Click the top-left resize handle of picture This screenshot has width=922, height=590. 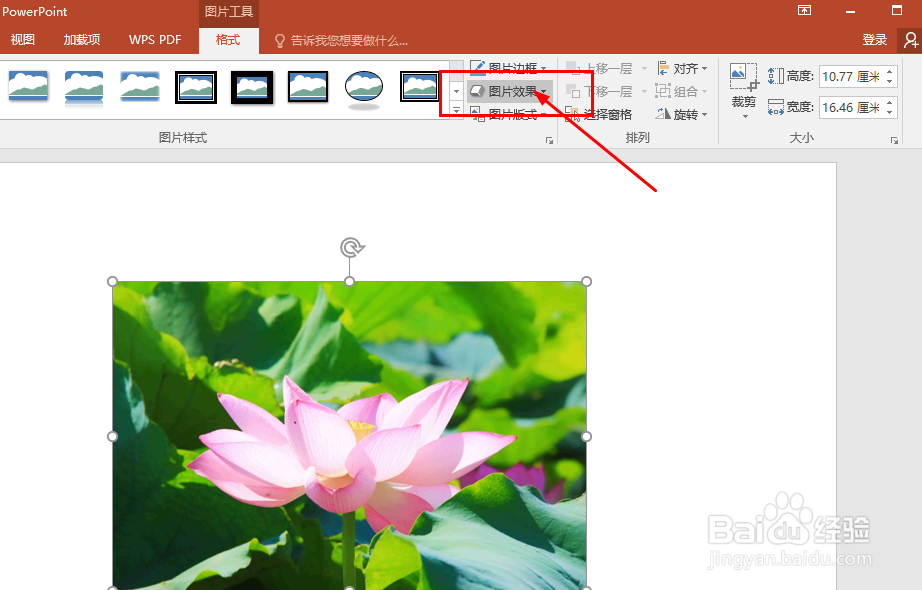tap(112, 282)
